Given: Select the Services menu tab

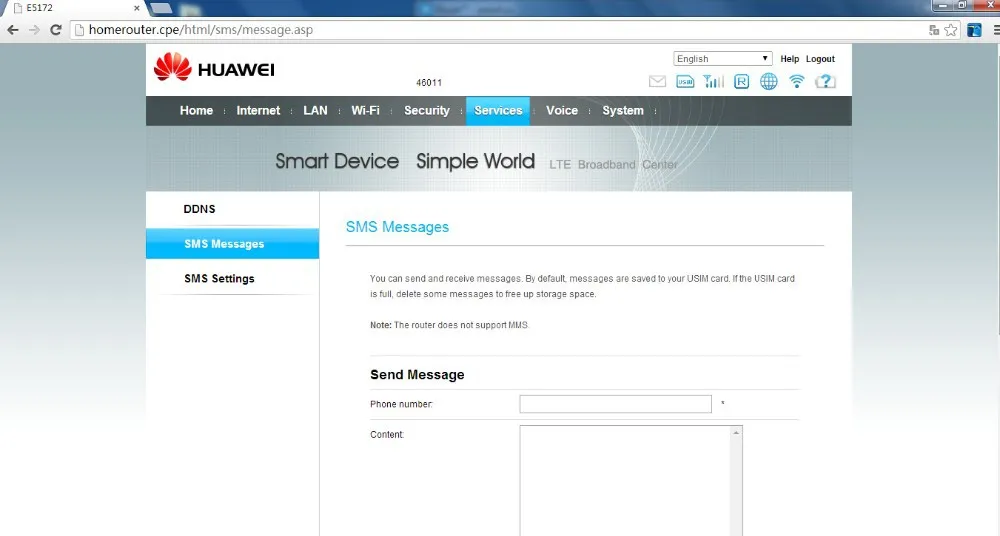Looking at the screenshot, I should pos(498,110).
